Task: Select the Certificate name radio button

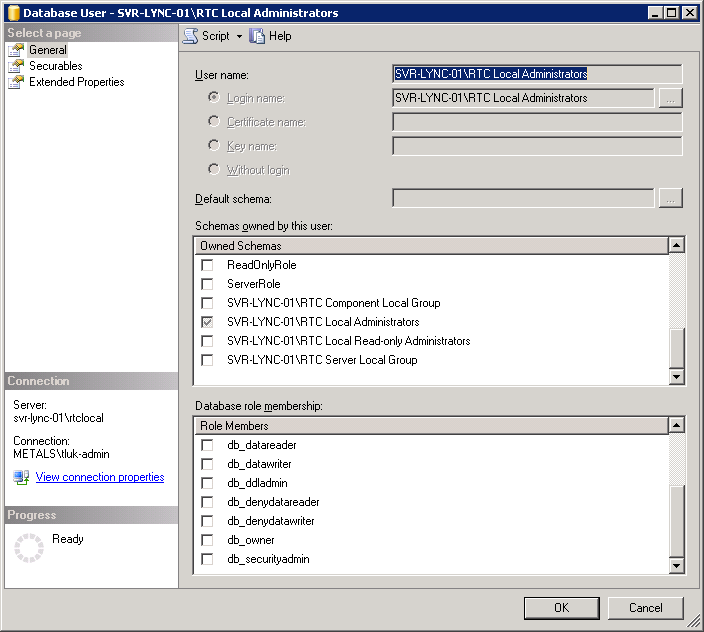Action: point(214,121)
